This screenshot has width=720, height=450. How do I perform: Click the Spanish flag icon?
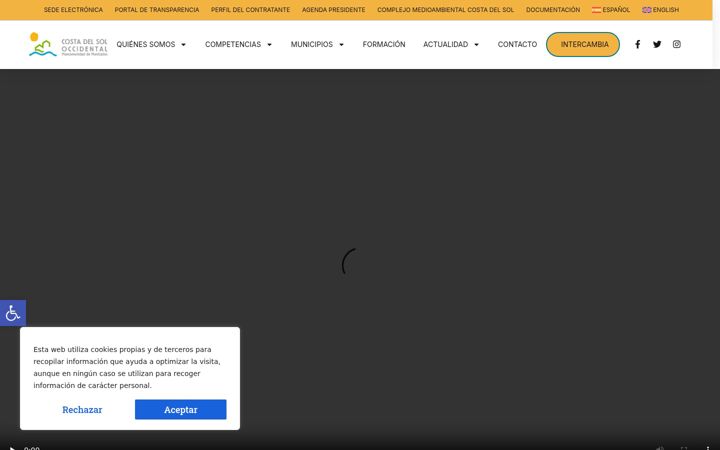click(596, 10)
